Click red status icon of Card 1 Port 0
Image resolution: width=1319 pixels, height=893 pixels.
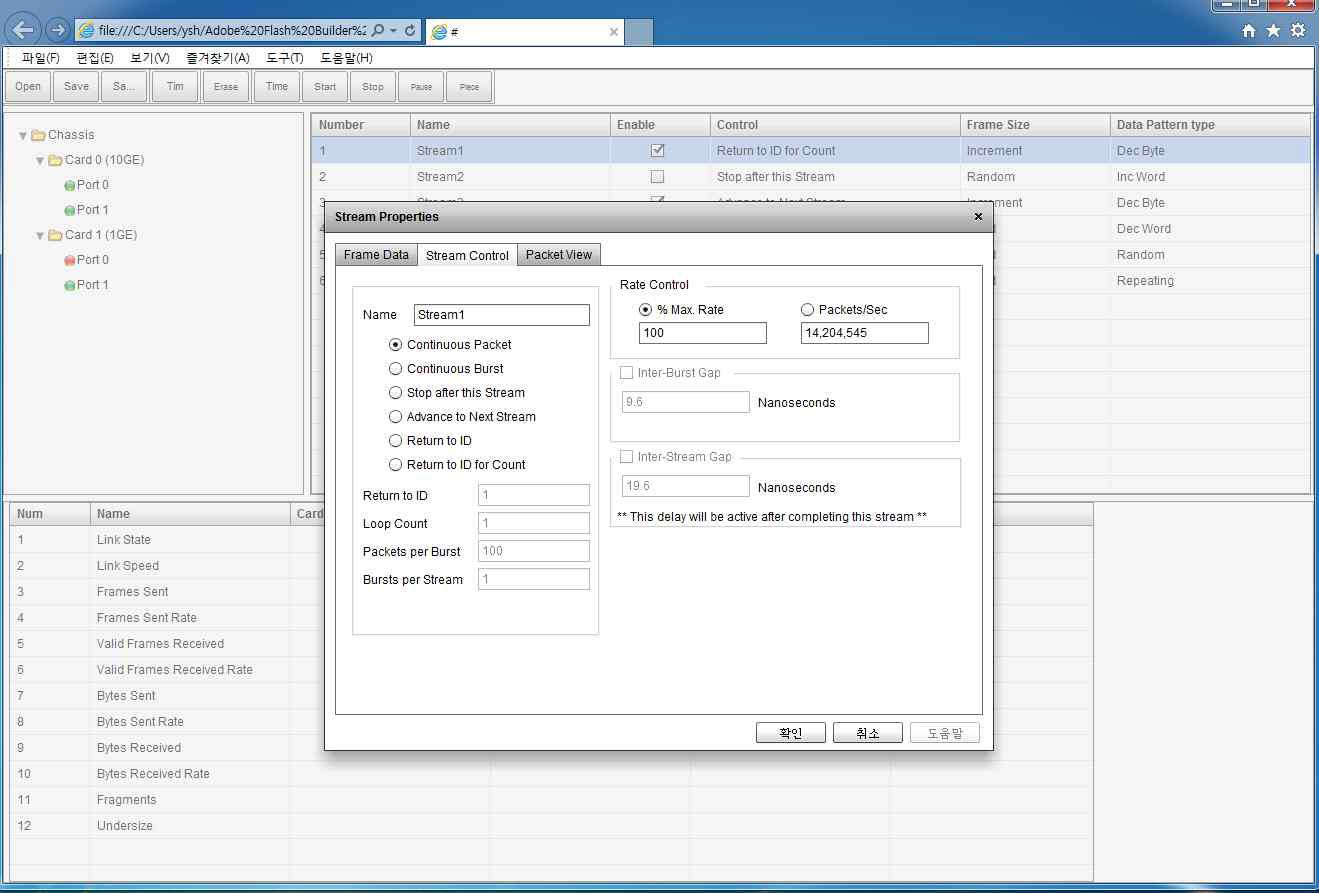(69, 260)
